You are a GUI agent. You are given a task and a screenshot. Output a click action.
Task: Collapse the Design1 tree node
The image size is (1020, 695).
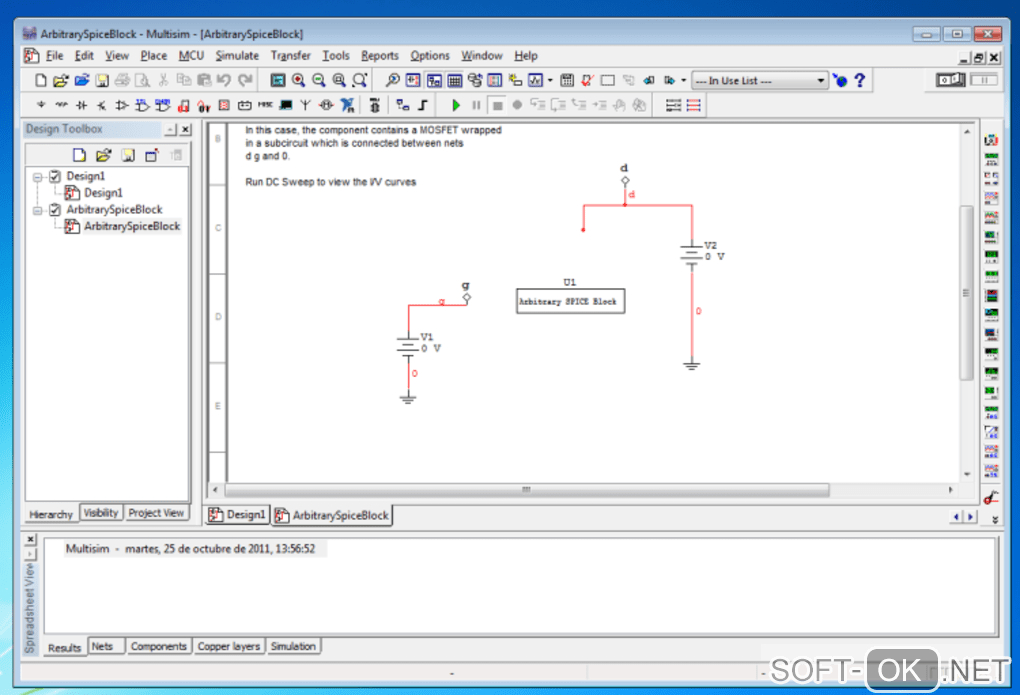tap(38, 176)
